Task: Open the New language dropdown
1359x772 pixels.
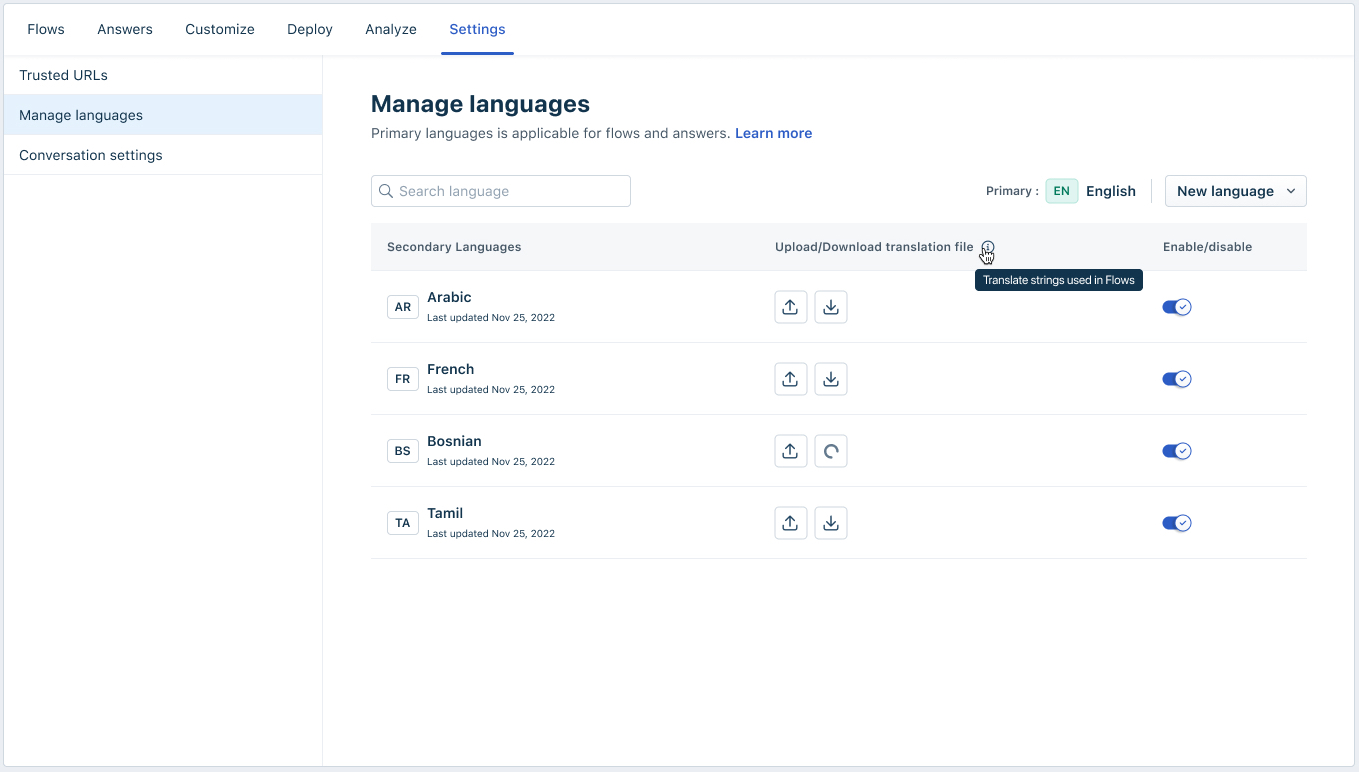Action: (x=1235, y=191)
